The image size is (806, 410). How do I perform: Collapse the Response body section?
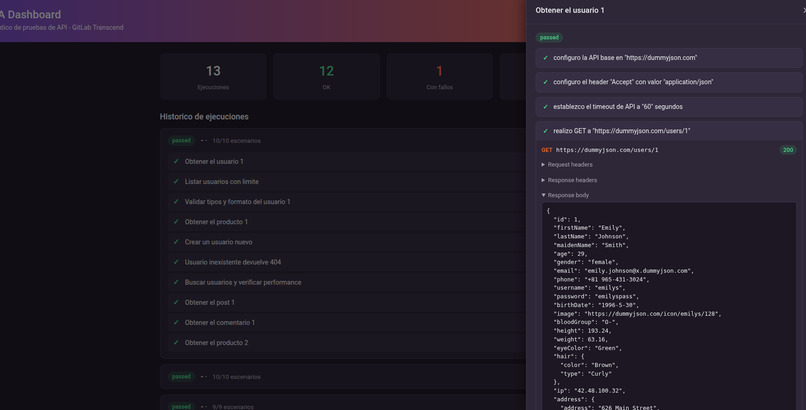click(565, 195)
